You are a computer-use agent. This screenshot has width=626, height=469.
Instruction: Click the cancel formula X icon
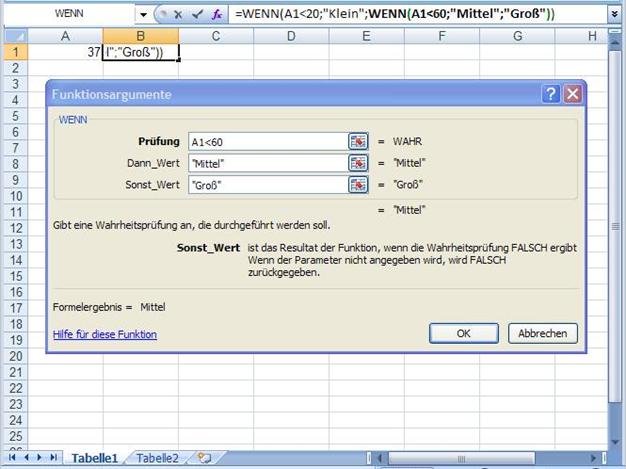coord(178,15)
